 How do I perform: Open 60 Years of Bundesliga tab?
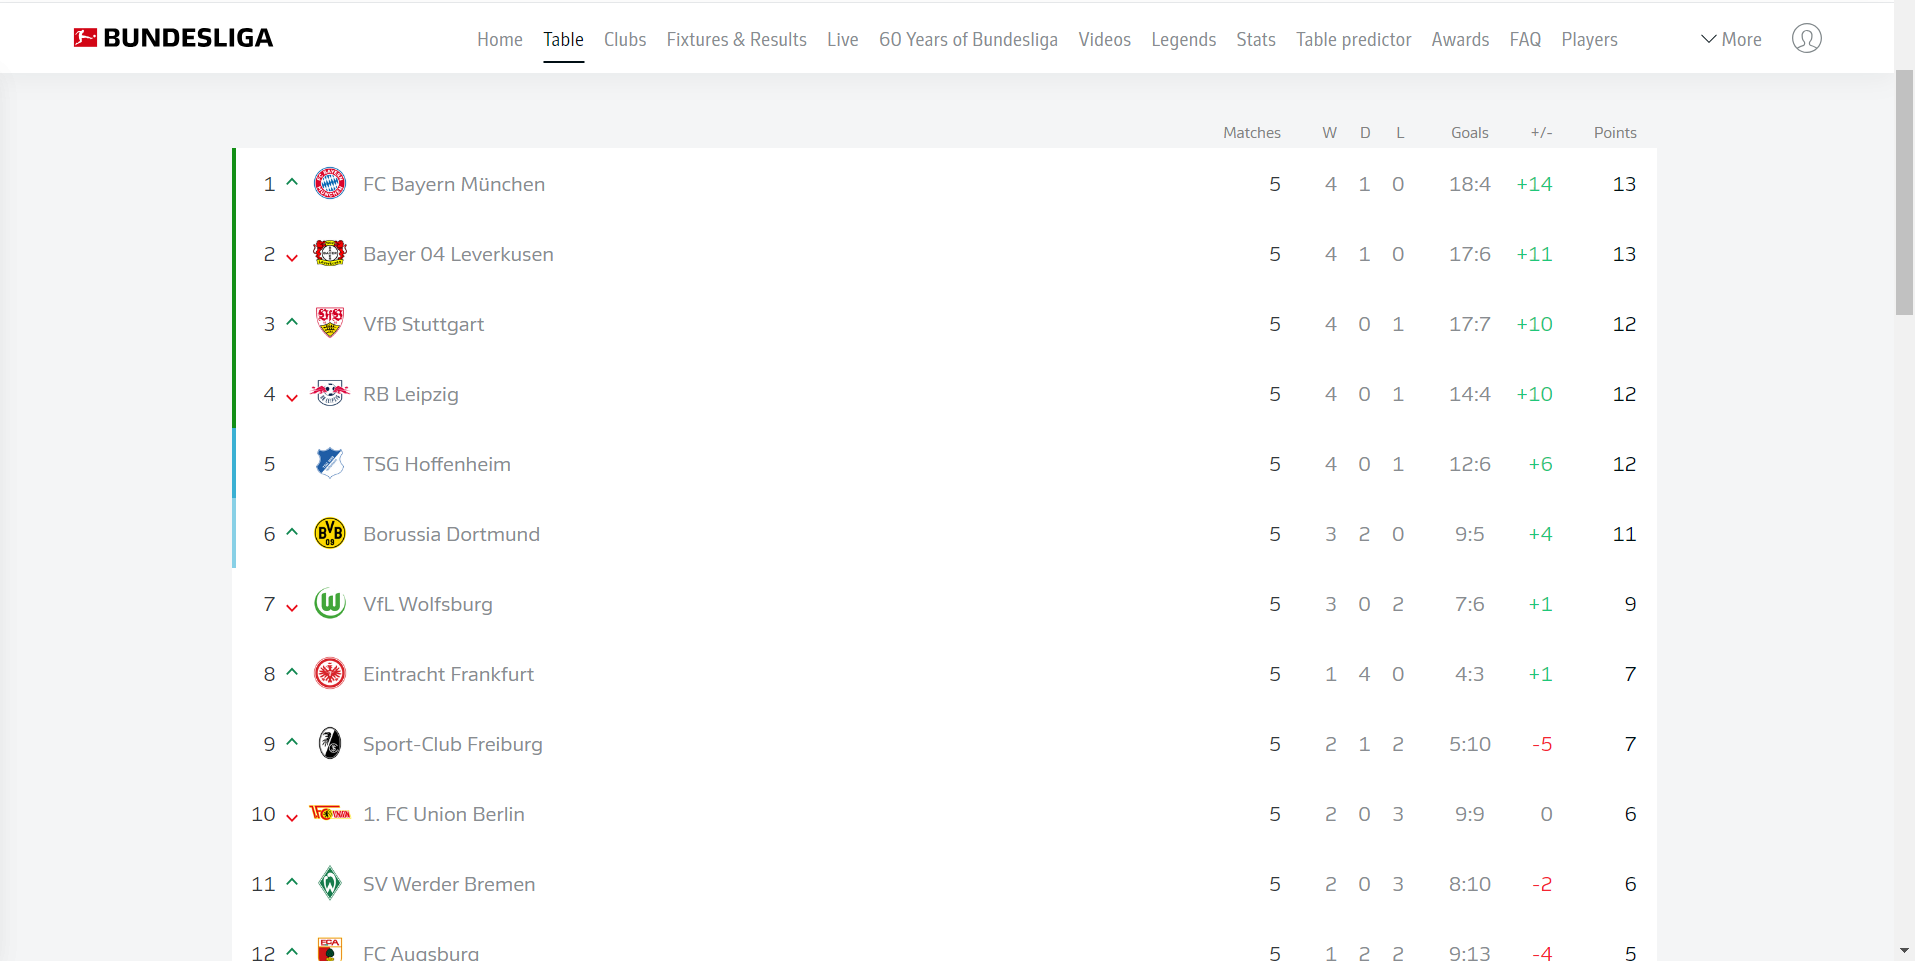[968, 39]
